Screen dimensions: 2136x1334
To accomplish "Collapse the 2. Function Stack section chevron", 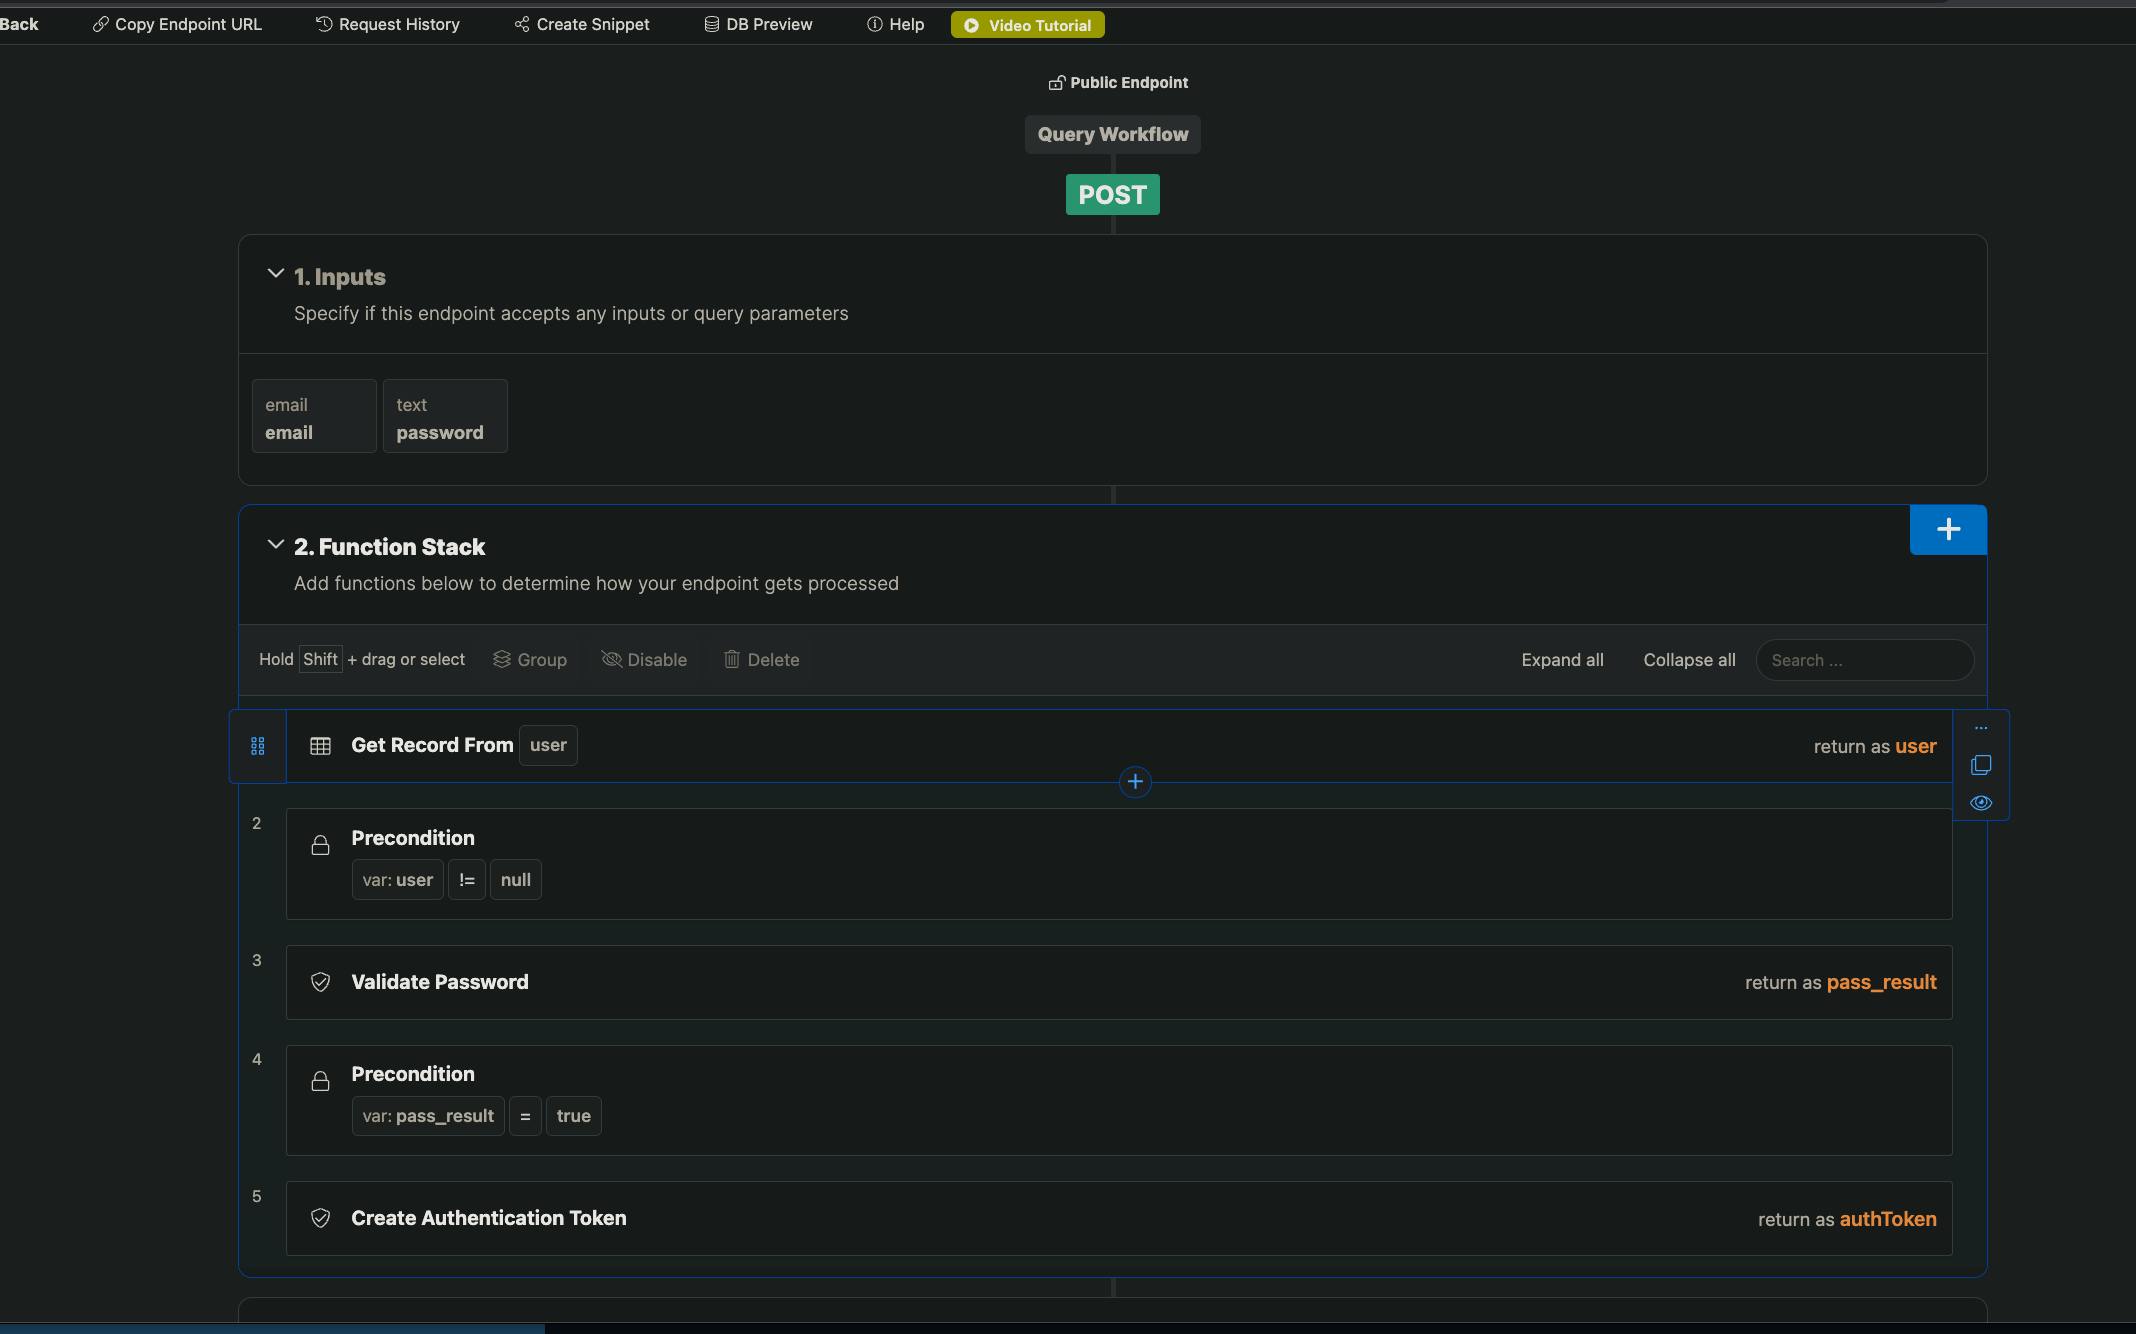I will tap(275, 545).
